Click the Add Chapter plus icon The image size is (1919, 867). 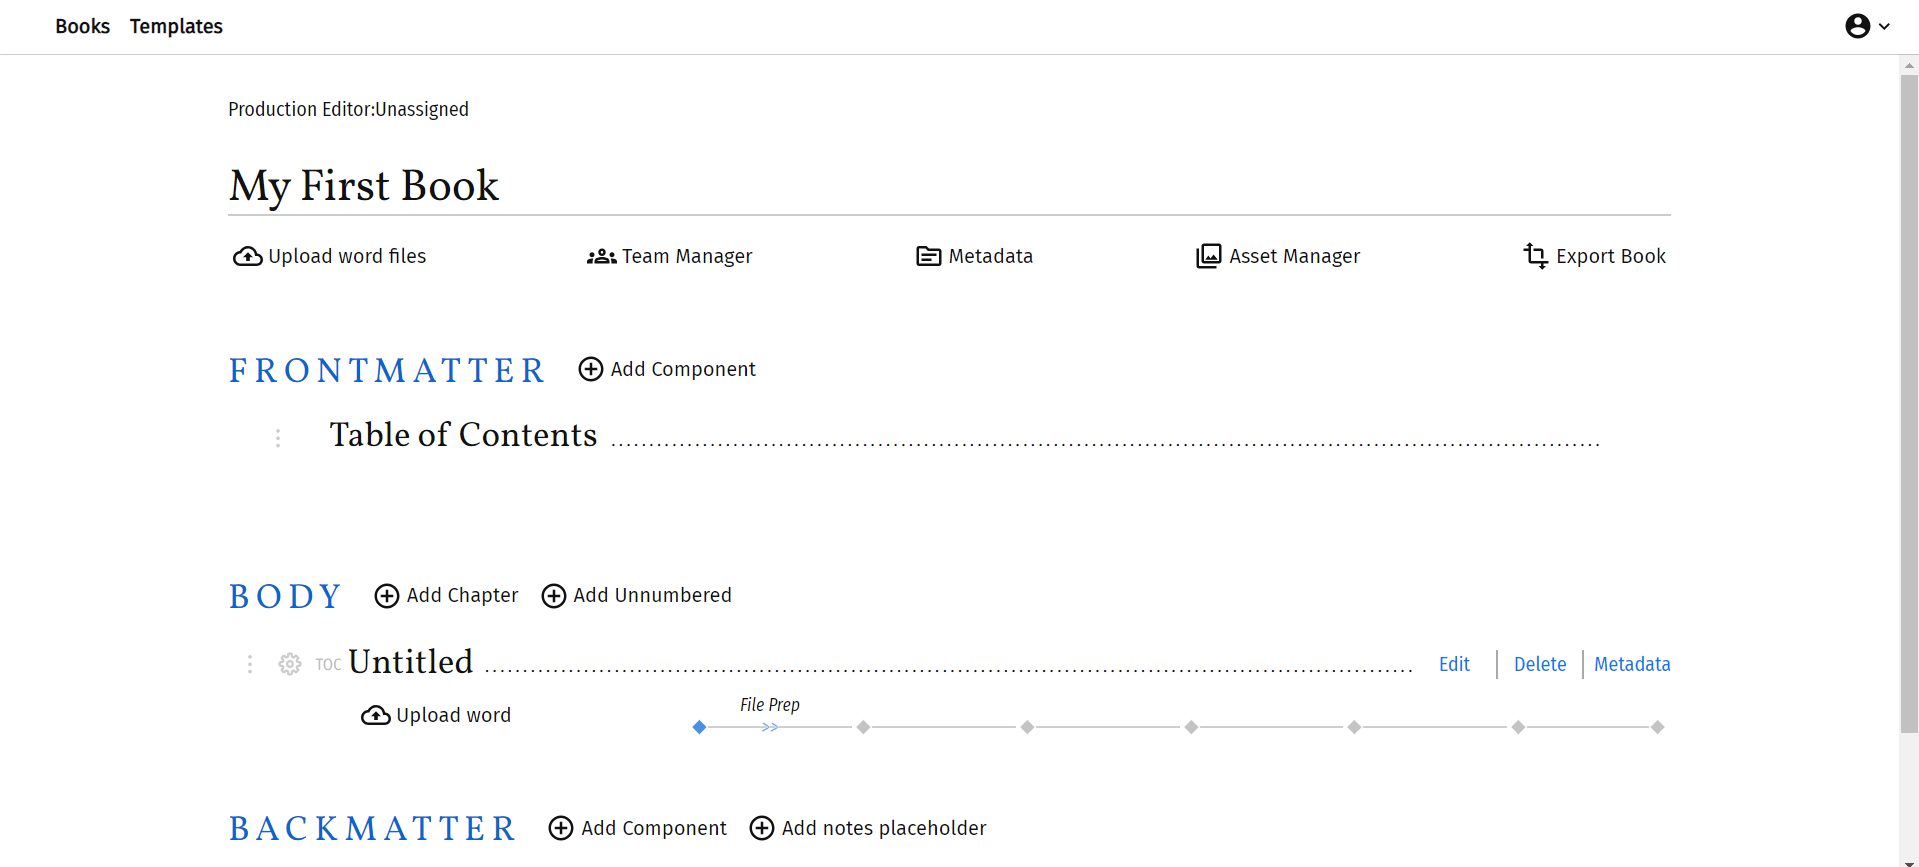click(x=387, y=596)
